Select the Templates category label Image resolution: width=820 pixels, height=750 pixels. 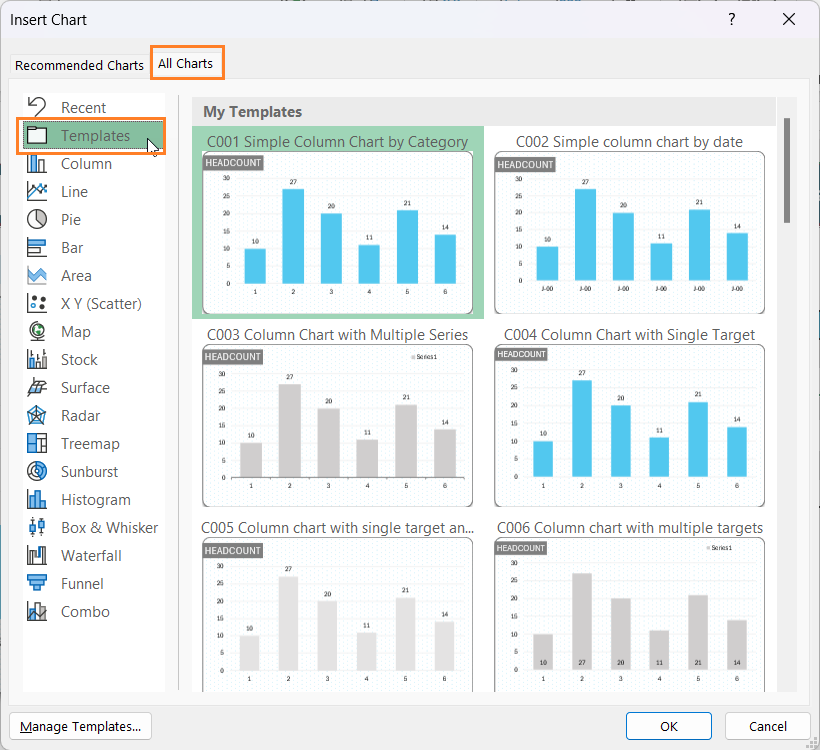[x=95, y=135]
